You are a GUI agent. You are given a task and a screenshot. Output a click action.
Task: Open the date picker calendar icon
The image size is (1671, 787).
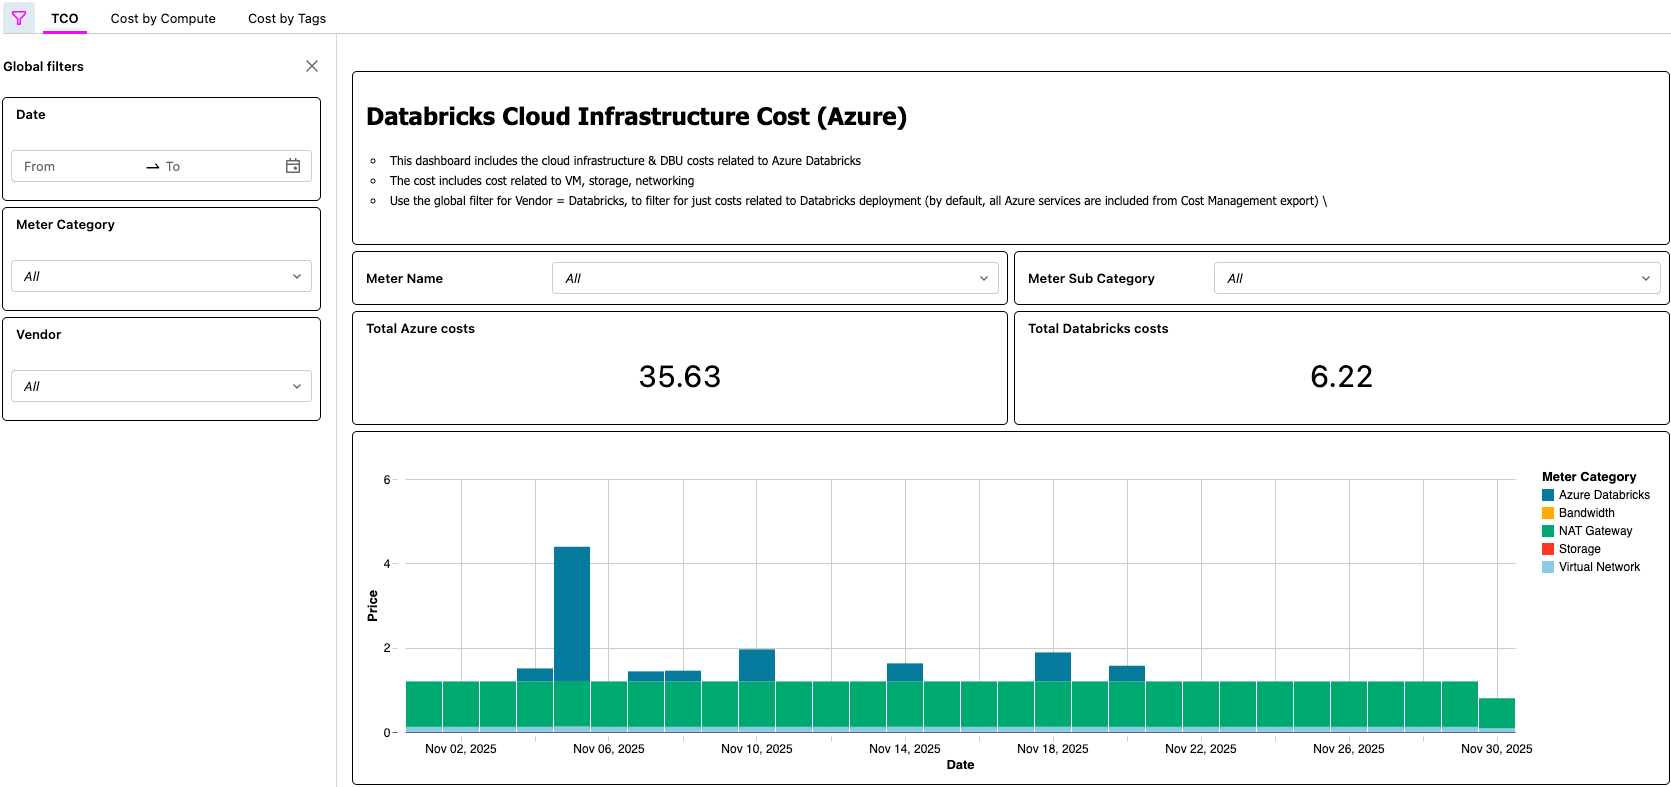coord(293,166)
